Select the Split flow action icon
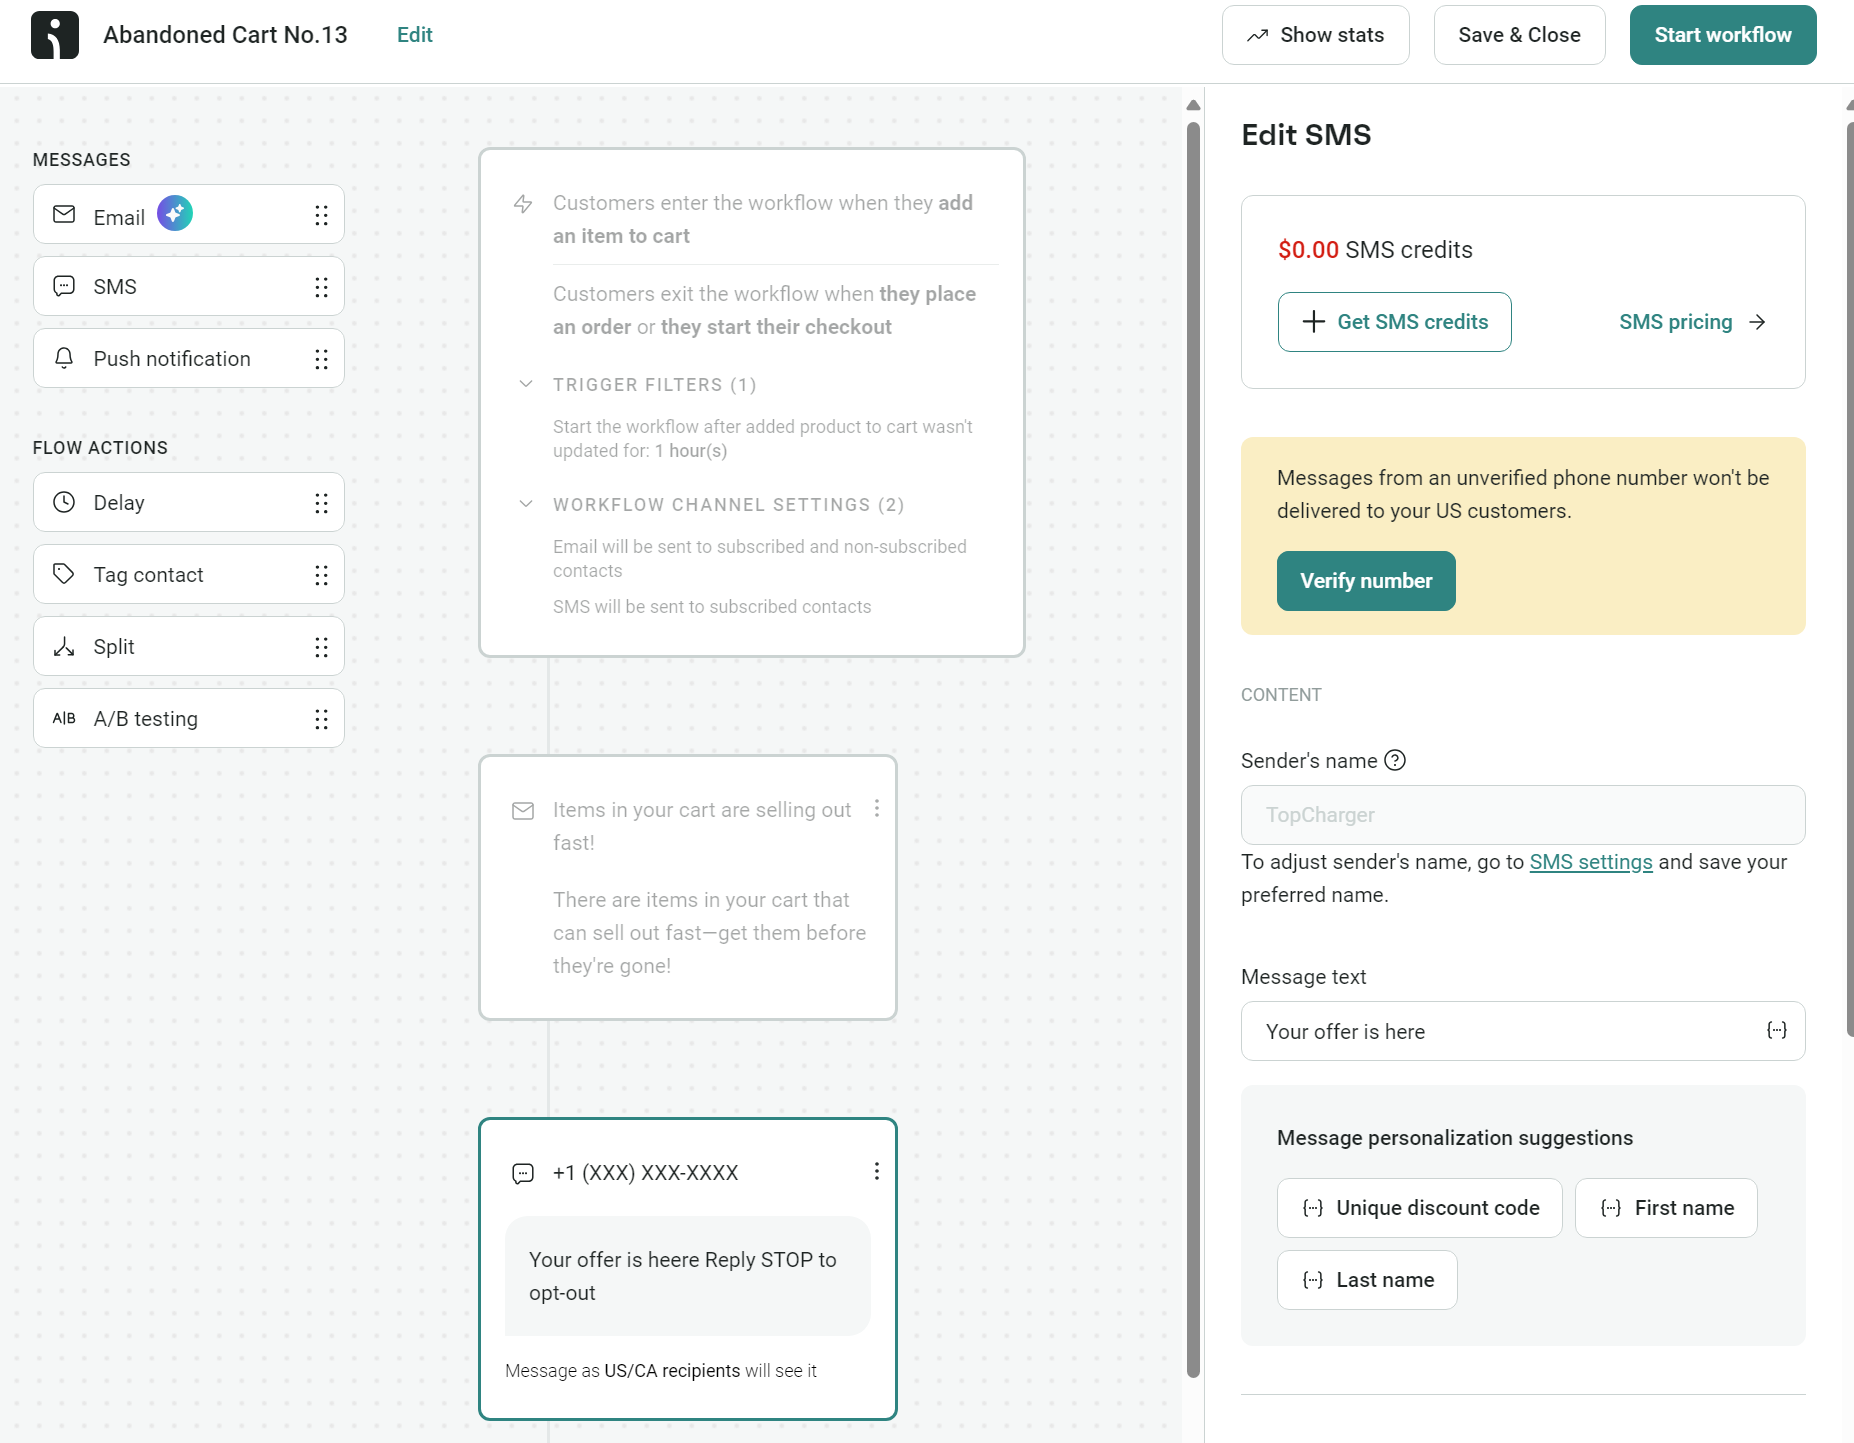 (64, 646)
